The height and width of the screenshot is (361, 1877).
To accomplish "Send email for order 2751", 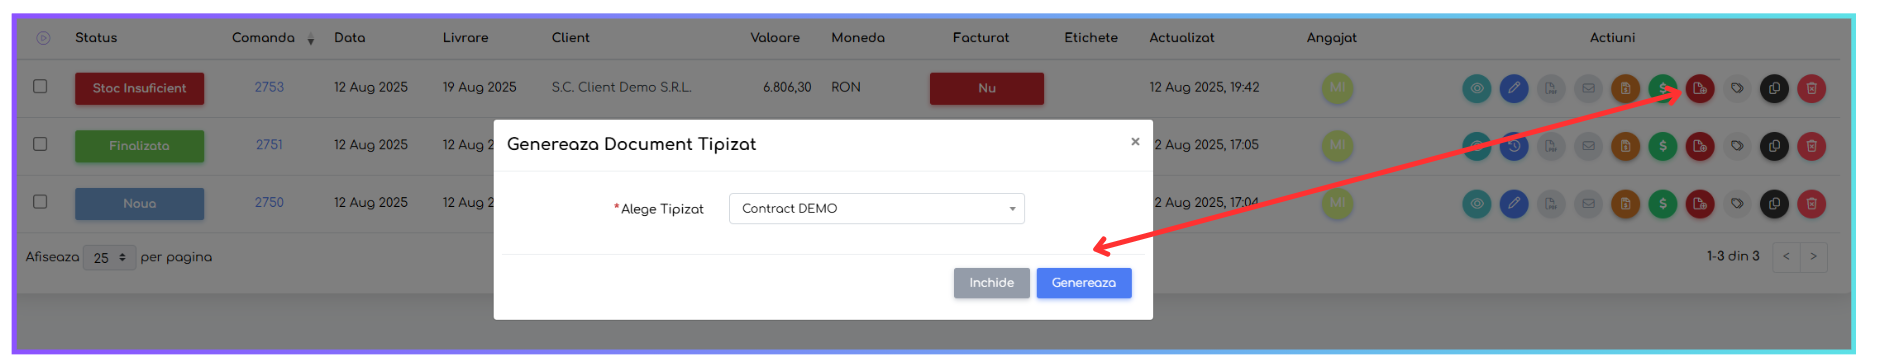I will click(x=1588, y=146).
